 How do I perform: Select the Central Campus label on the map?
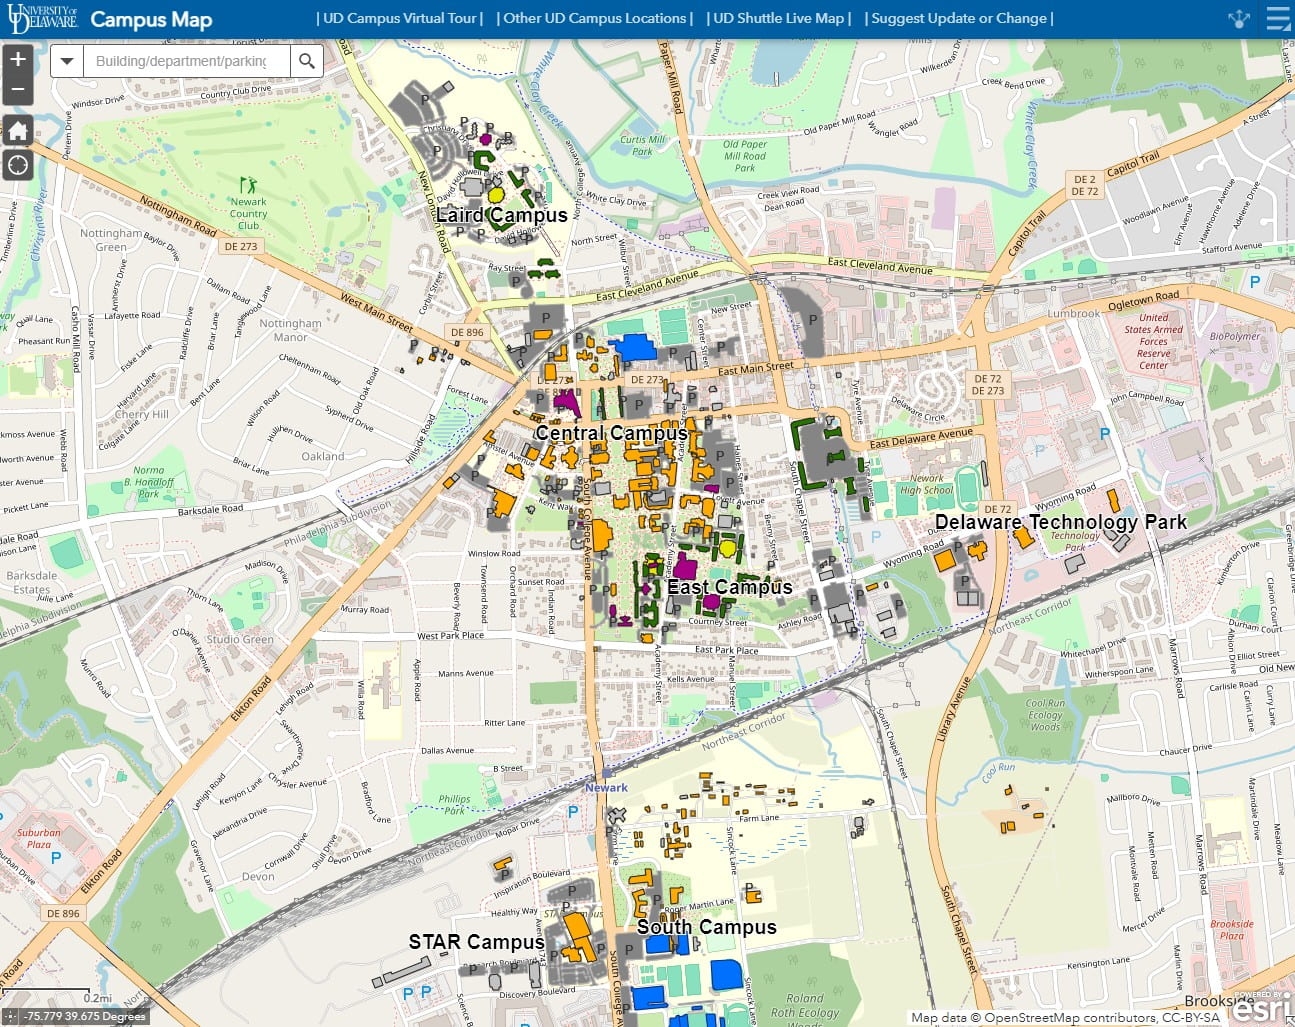(611, 432)
